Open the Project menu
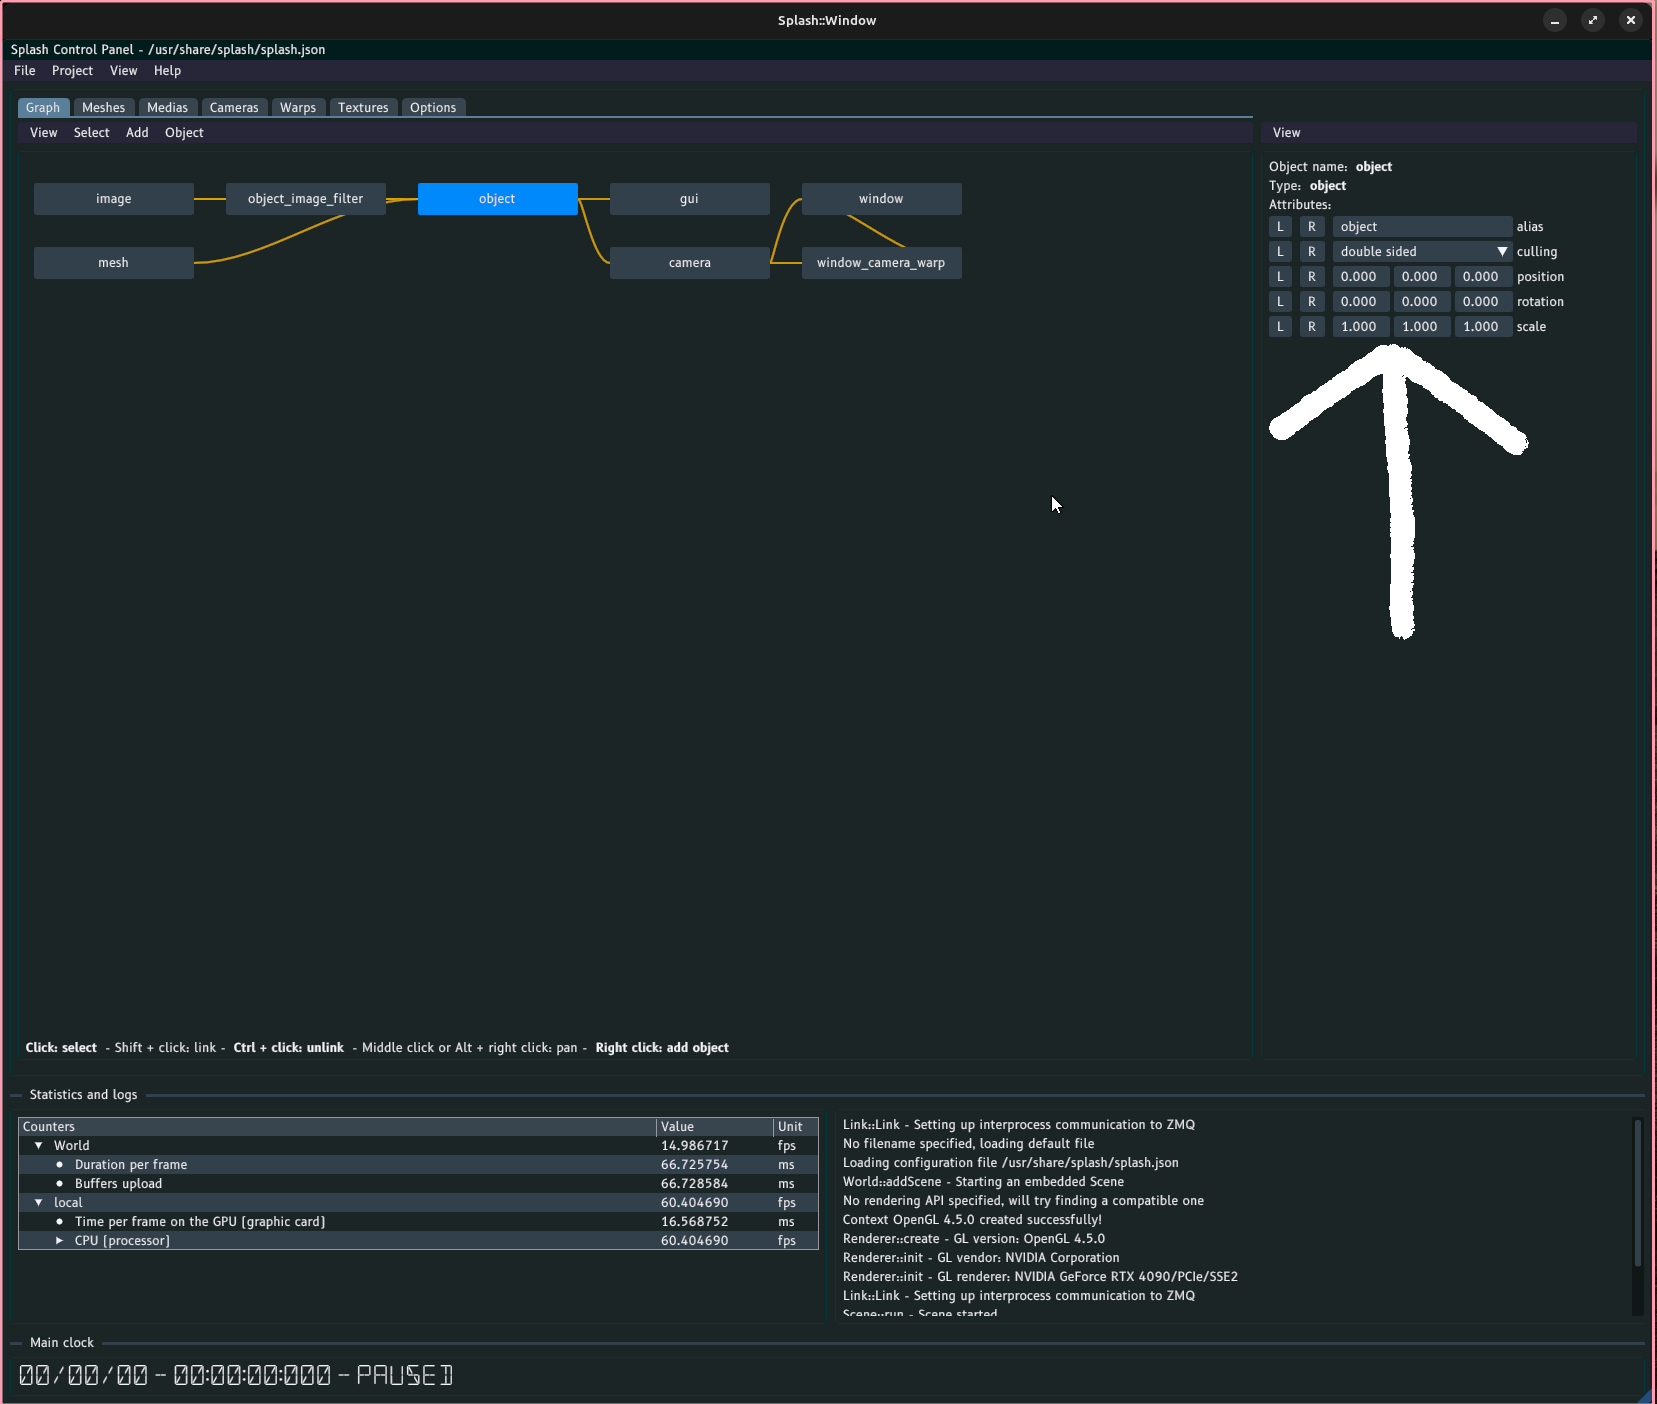The image size is (1657, 1404). coord(72,71)
